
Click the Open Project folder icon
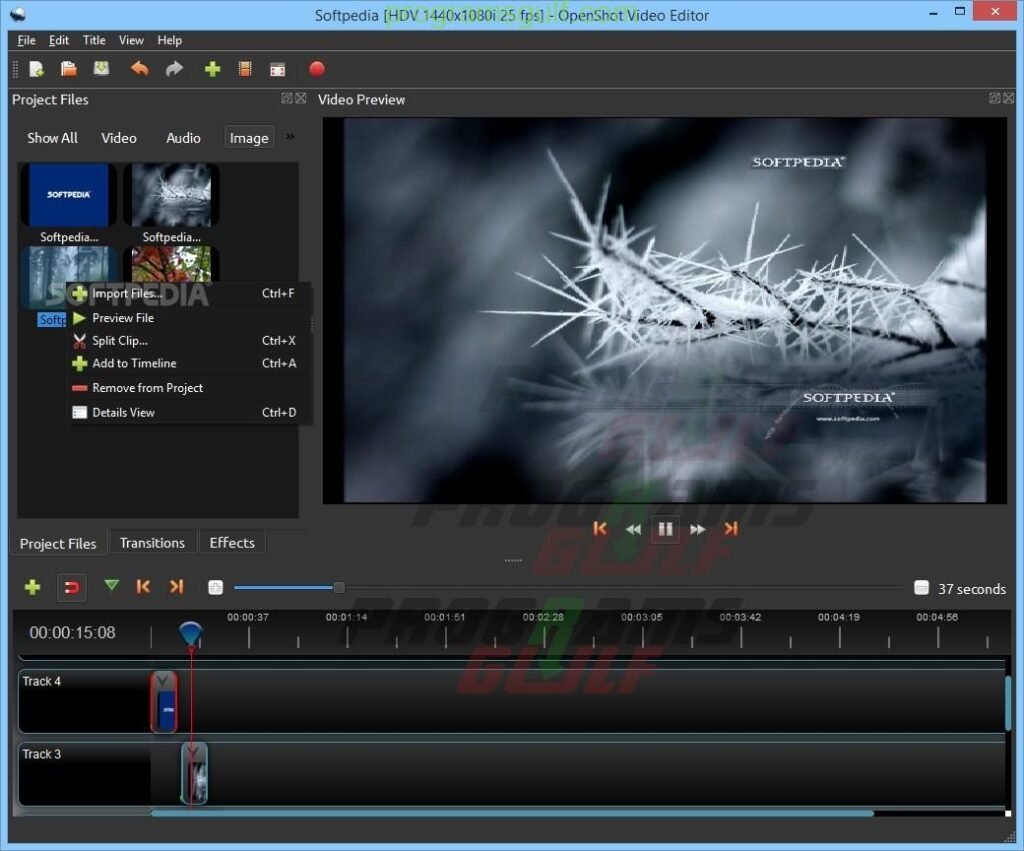pyautogui.click(x=69, y=69)
